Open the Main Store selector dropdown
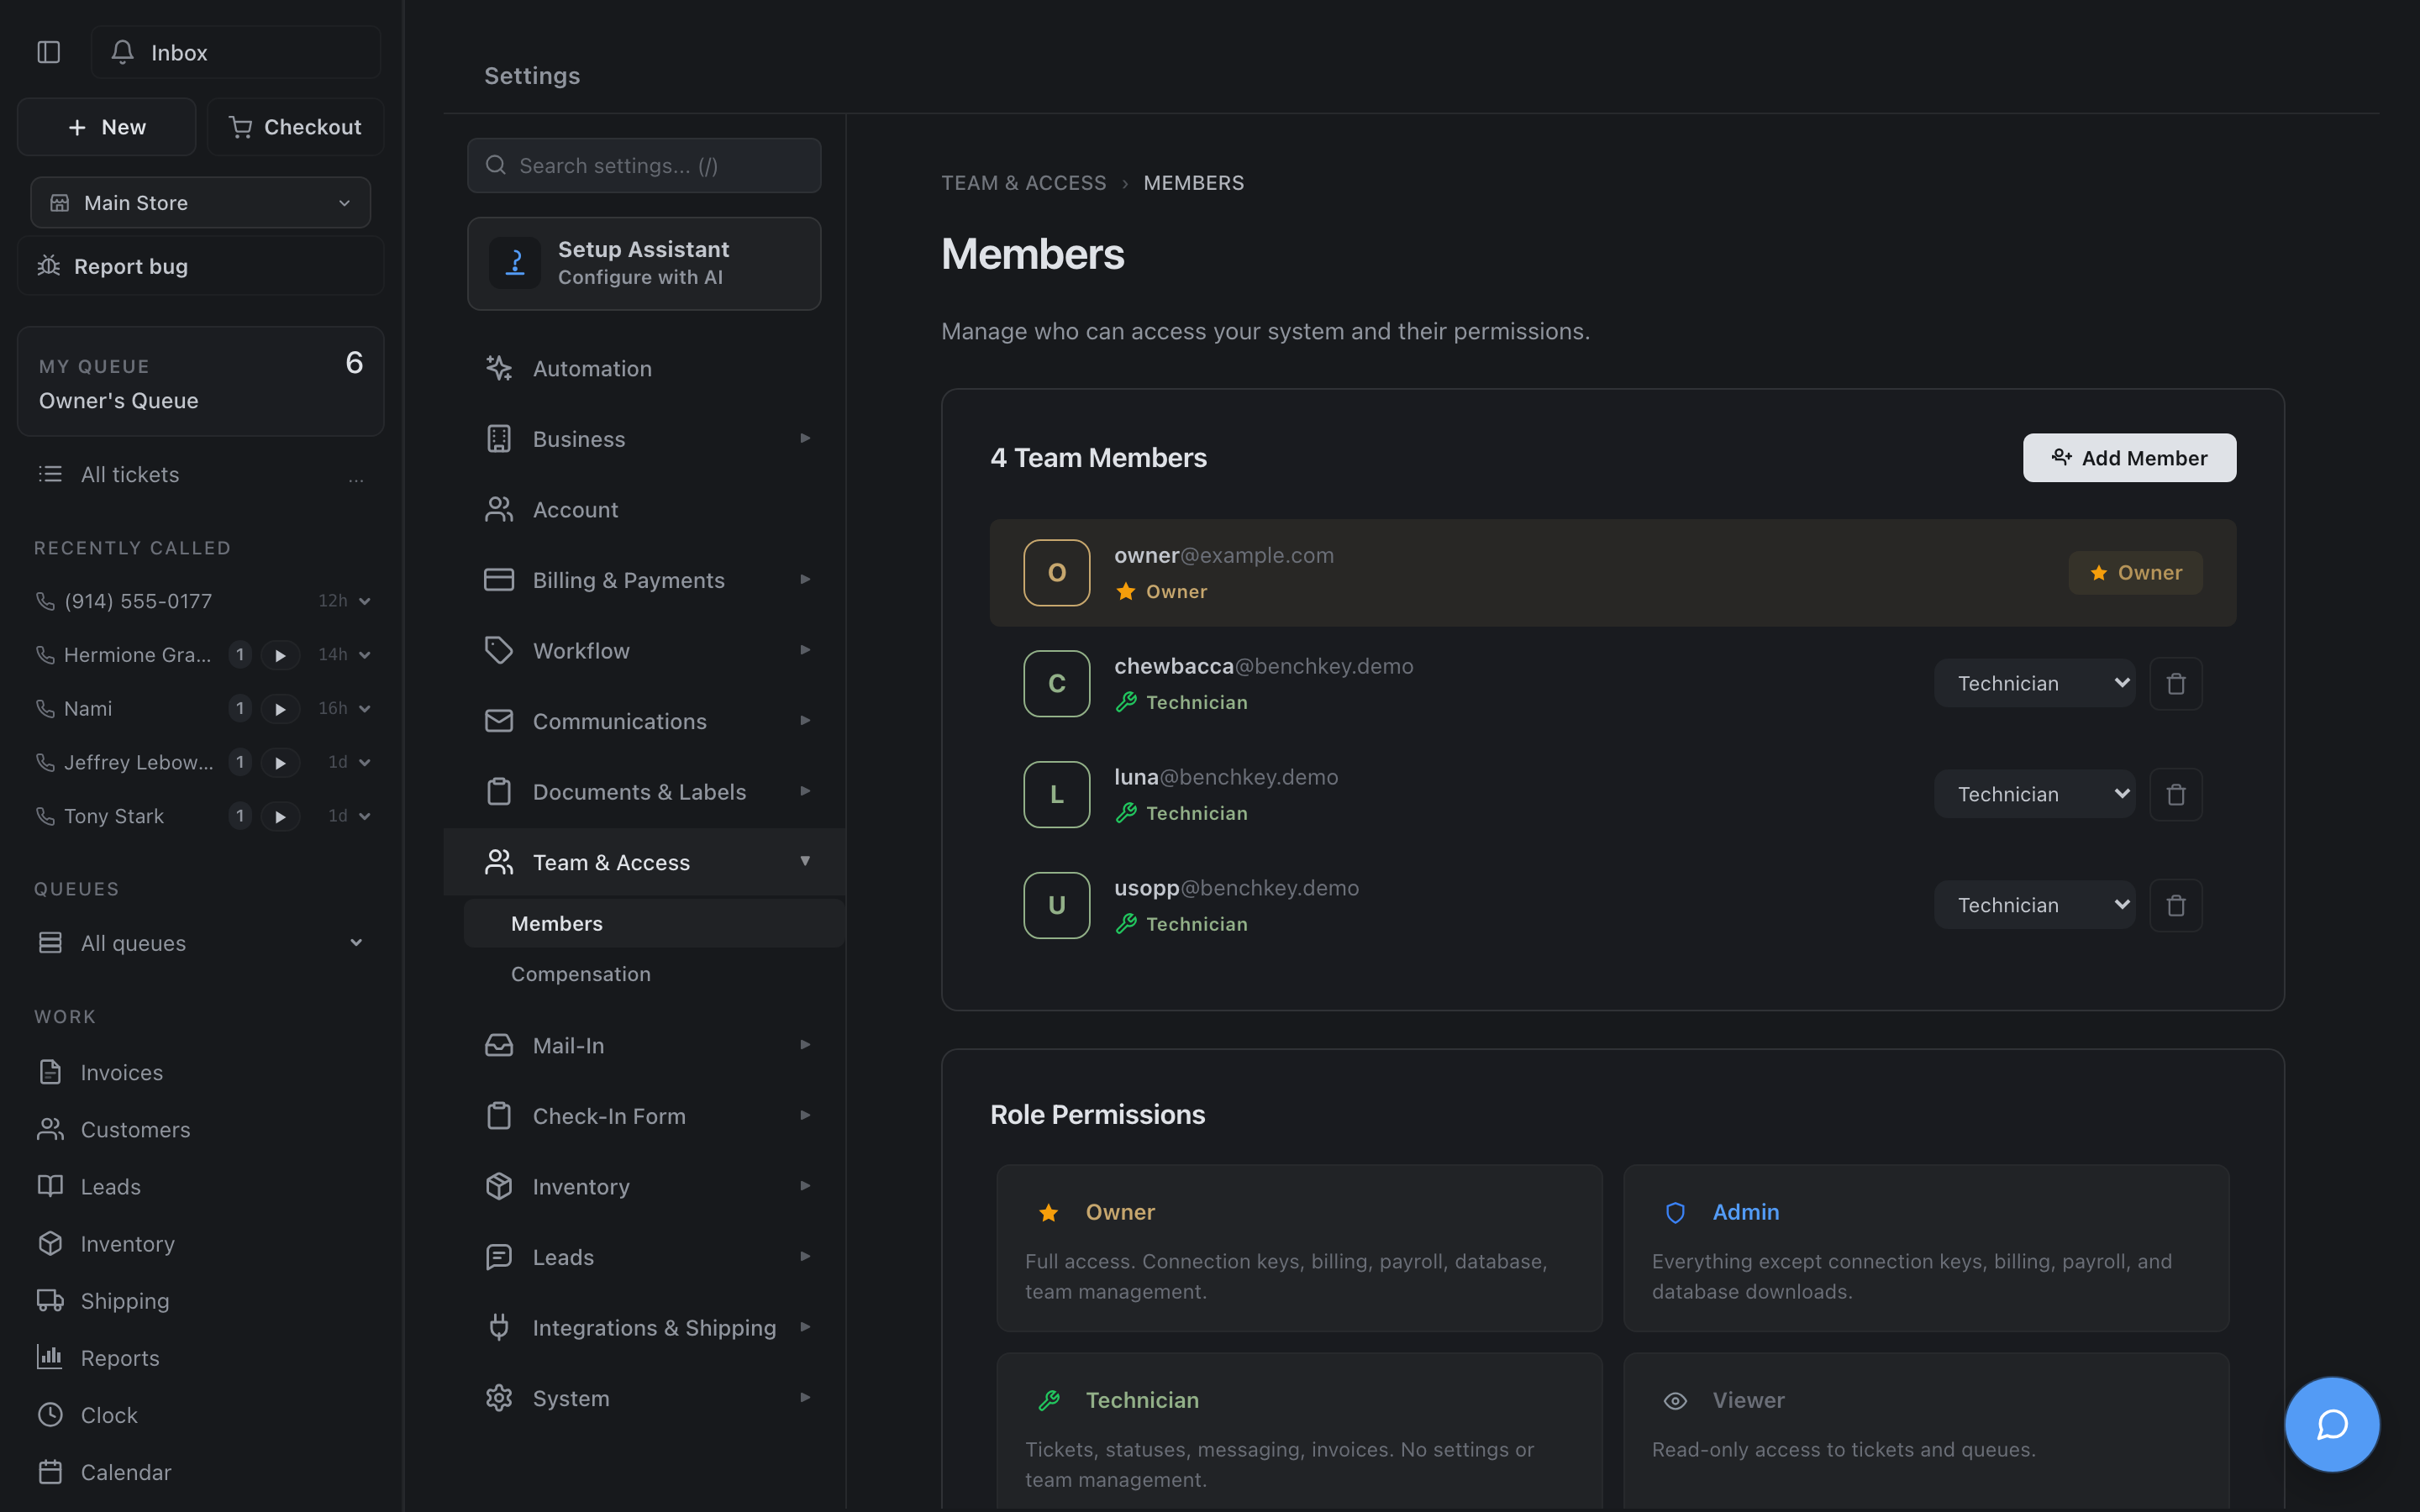 click(x=201, y=203)
